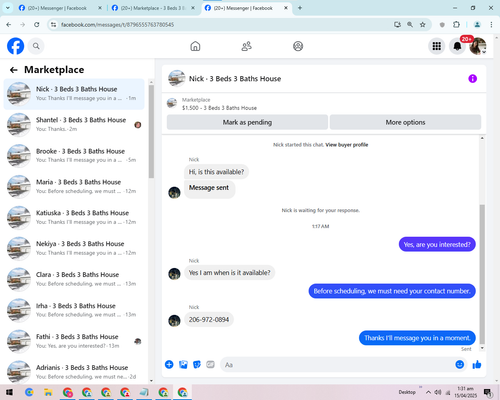
Task: Show hidden system tray icons
Action: [428, 392]
